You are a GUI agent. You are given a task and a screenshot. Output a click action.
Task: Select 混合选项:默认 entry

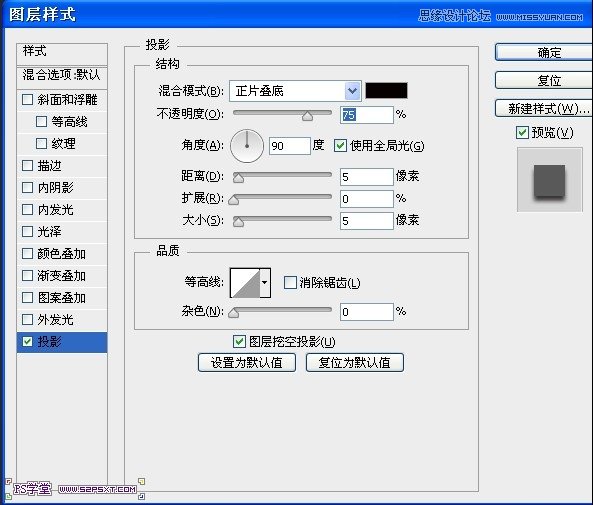point(62,77)
